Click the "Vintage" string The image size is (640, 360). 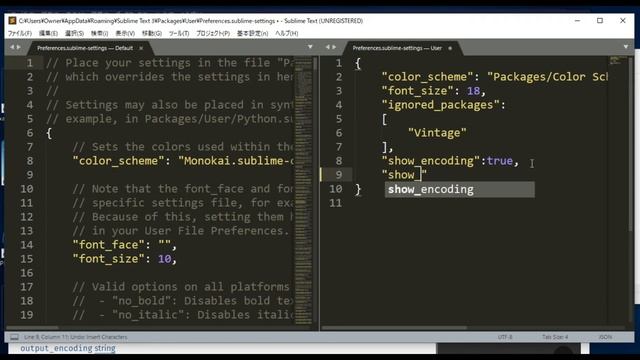(437, 133)
